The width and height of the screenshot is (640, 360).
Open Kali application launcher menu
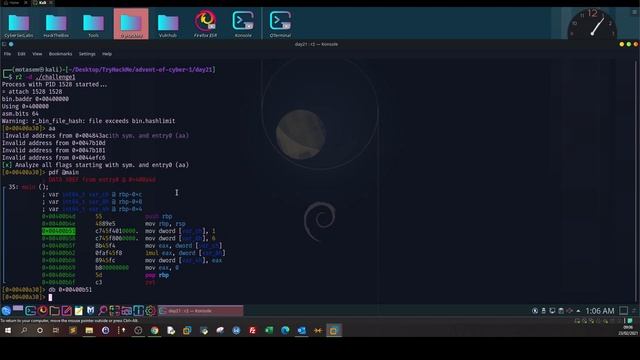(x=6, y=311)
